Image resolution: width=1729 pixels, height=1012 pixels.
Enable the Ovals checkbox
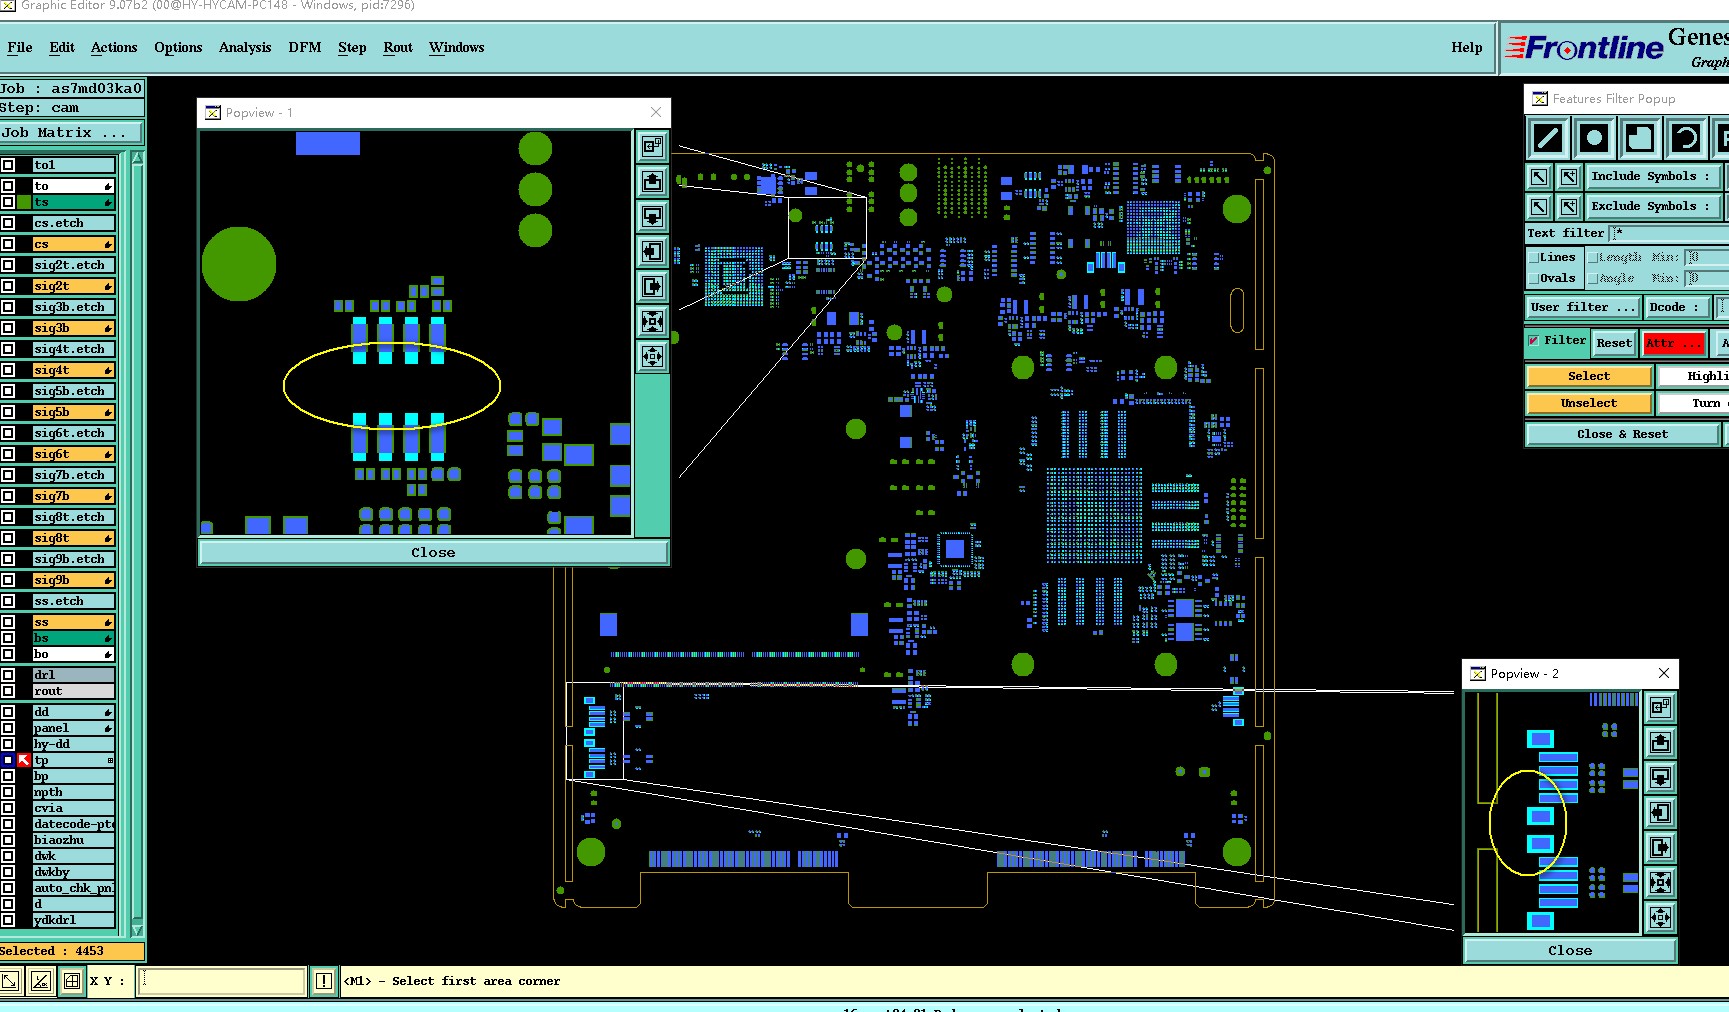(x=1533, y=279)
